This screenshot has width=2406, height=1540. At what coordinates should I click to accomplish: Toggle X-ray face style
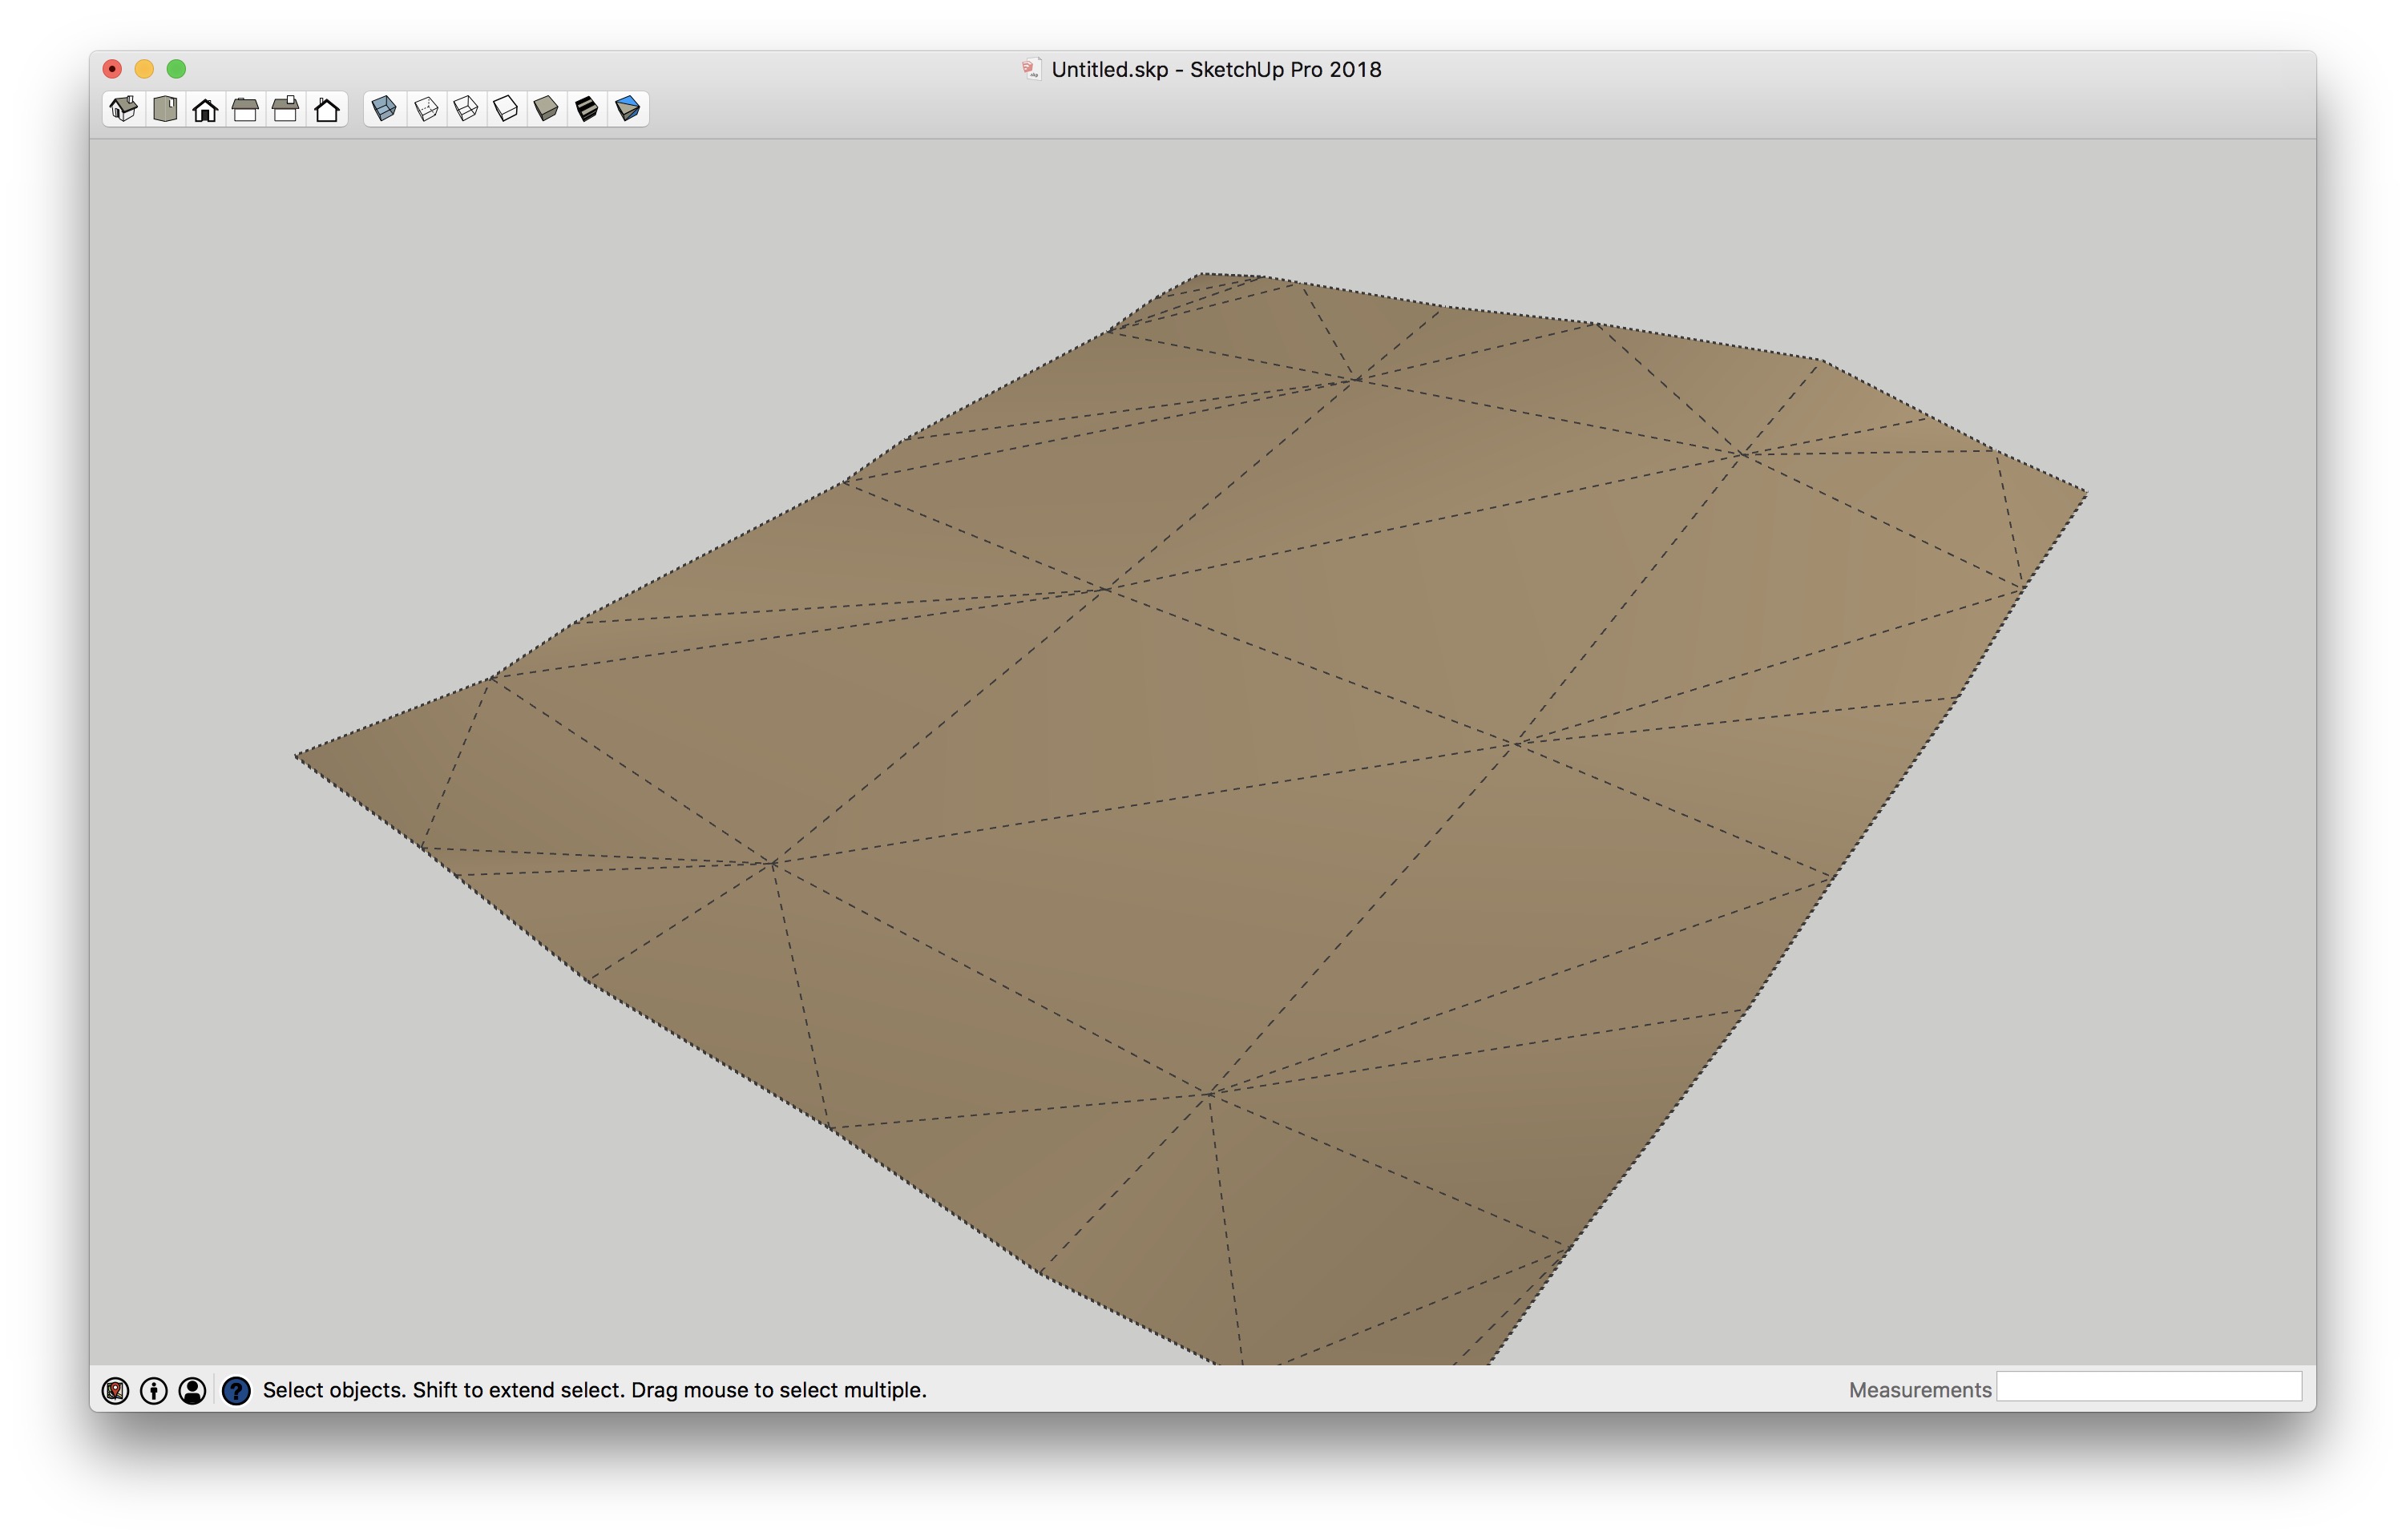point(385,109)
